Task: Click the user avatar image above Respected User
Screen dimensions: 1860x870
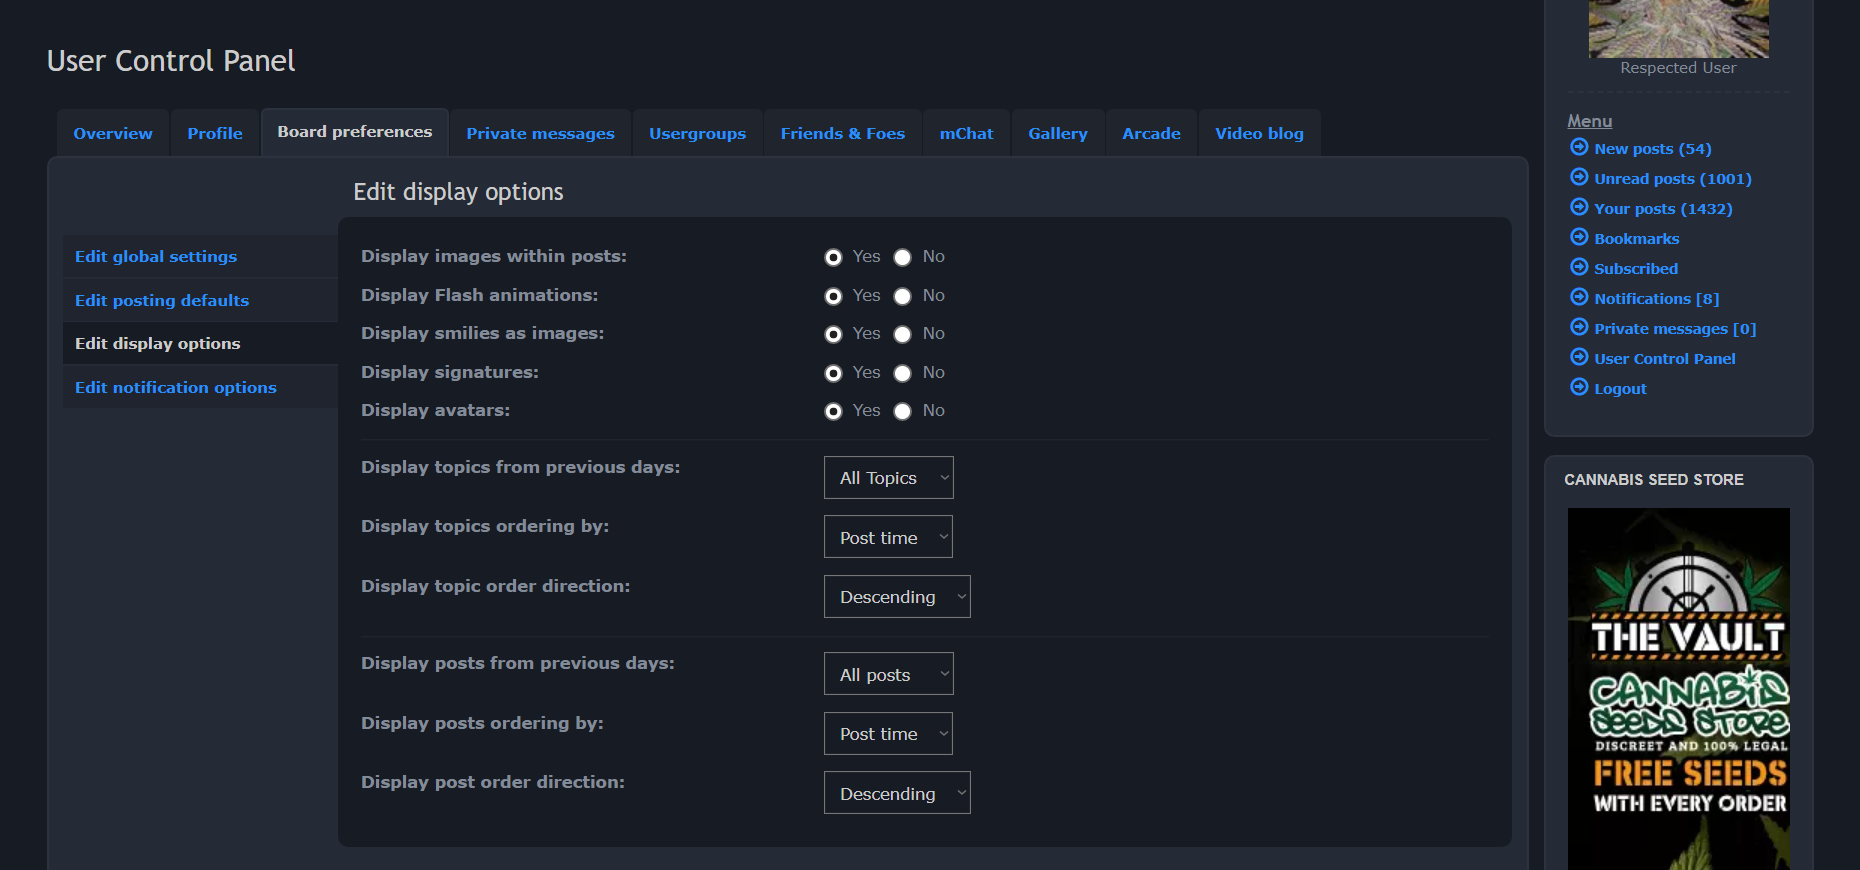Action: 1678,28
